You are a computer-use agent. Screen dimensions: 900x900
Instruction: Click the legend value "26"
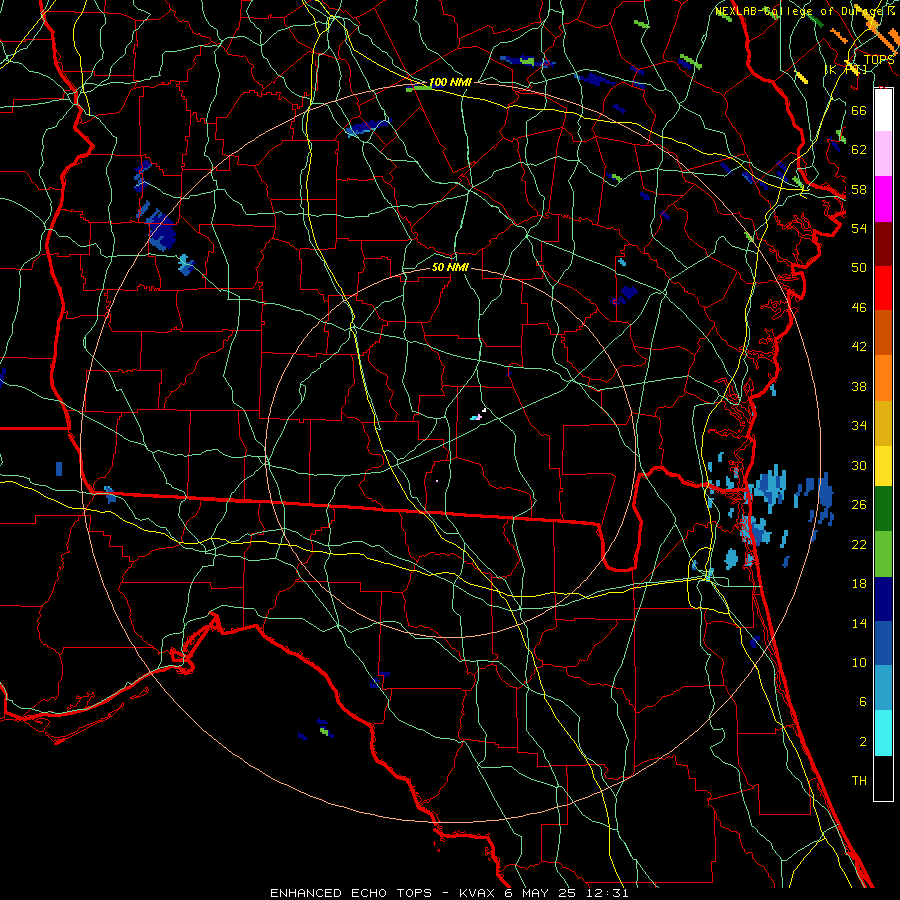coord(859,505)
